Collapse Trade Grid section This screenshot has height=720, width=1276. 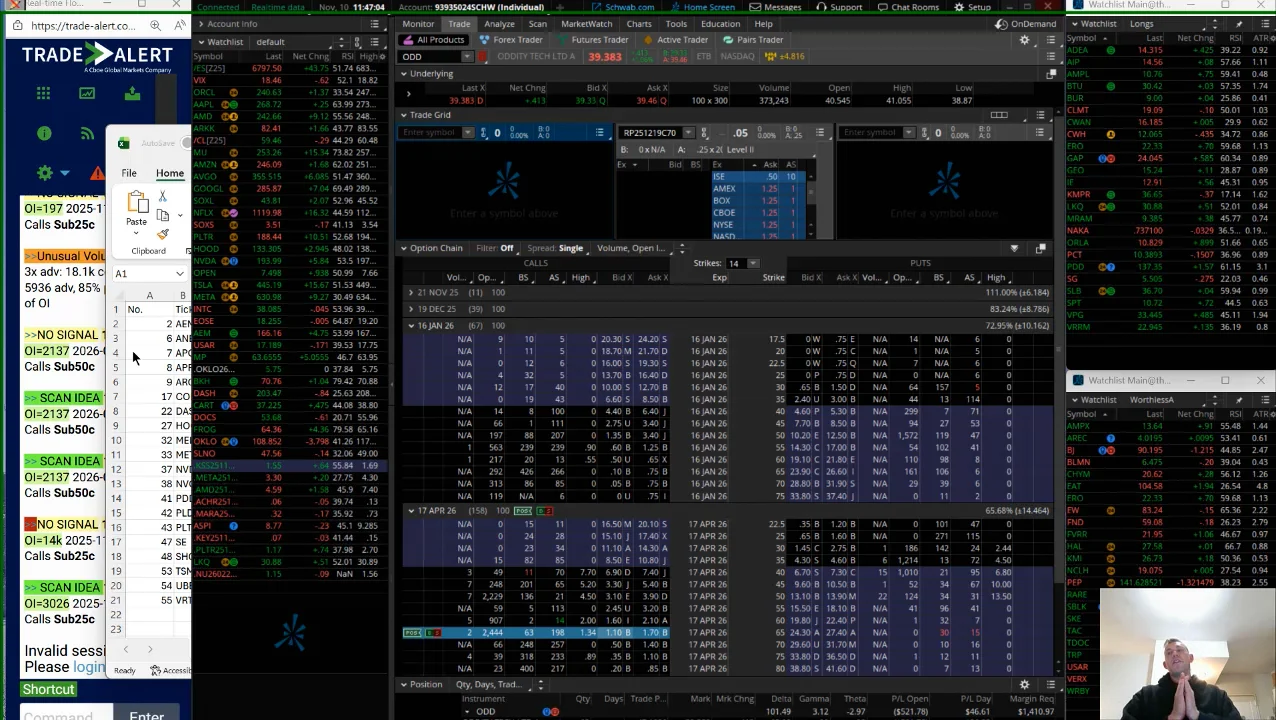(x=404, y=115)
